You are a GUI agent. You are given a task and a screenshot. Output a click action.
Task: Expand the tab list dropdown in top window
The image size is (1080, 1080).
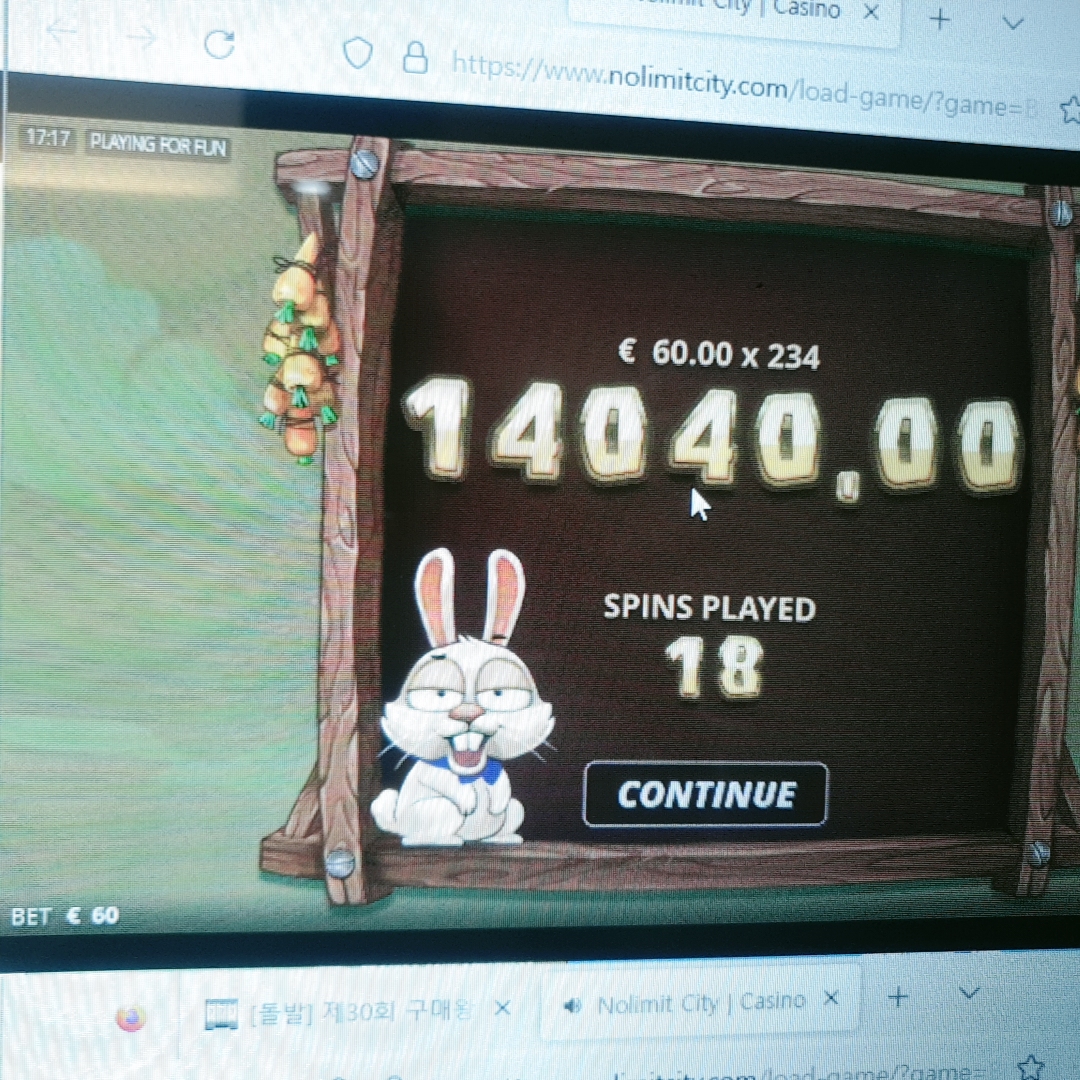click(1012, 23)
